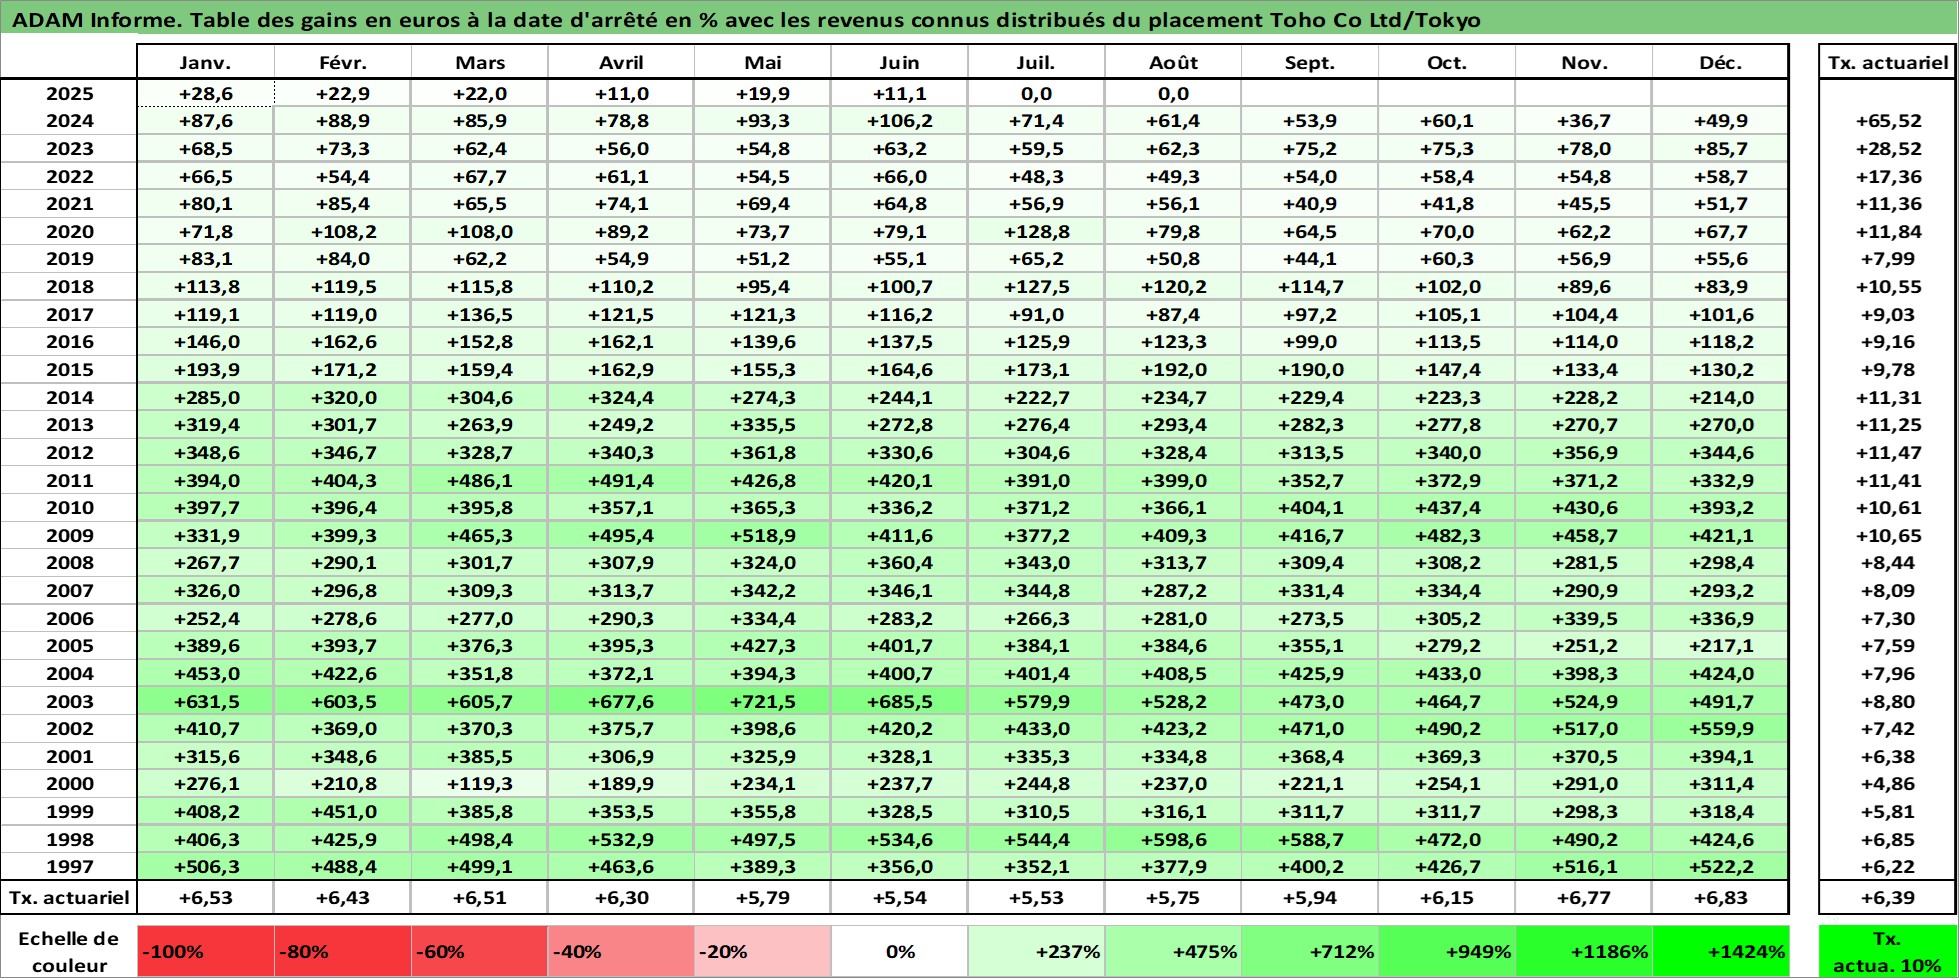Select cell +320,0 in February 2014
The height and width of the screenshot is (978, 1959).
coord(343,397)
